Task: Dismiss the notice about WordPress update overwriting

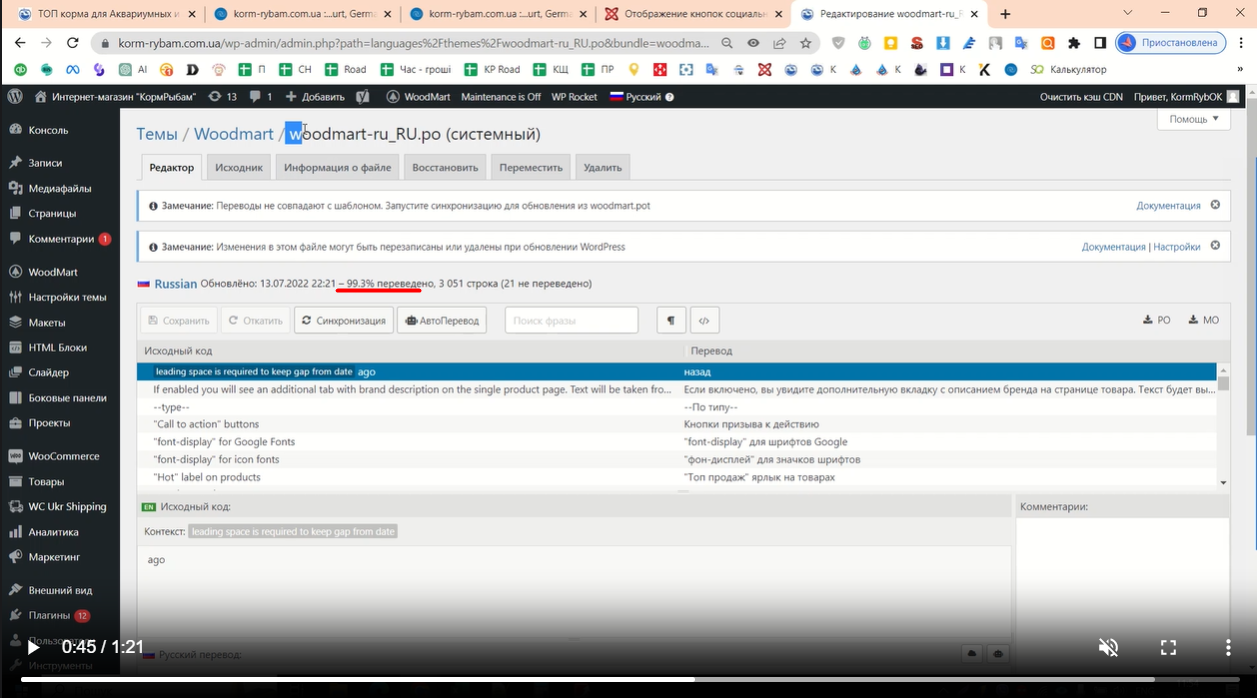Action: click(x=1215, y=245)
